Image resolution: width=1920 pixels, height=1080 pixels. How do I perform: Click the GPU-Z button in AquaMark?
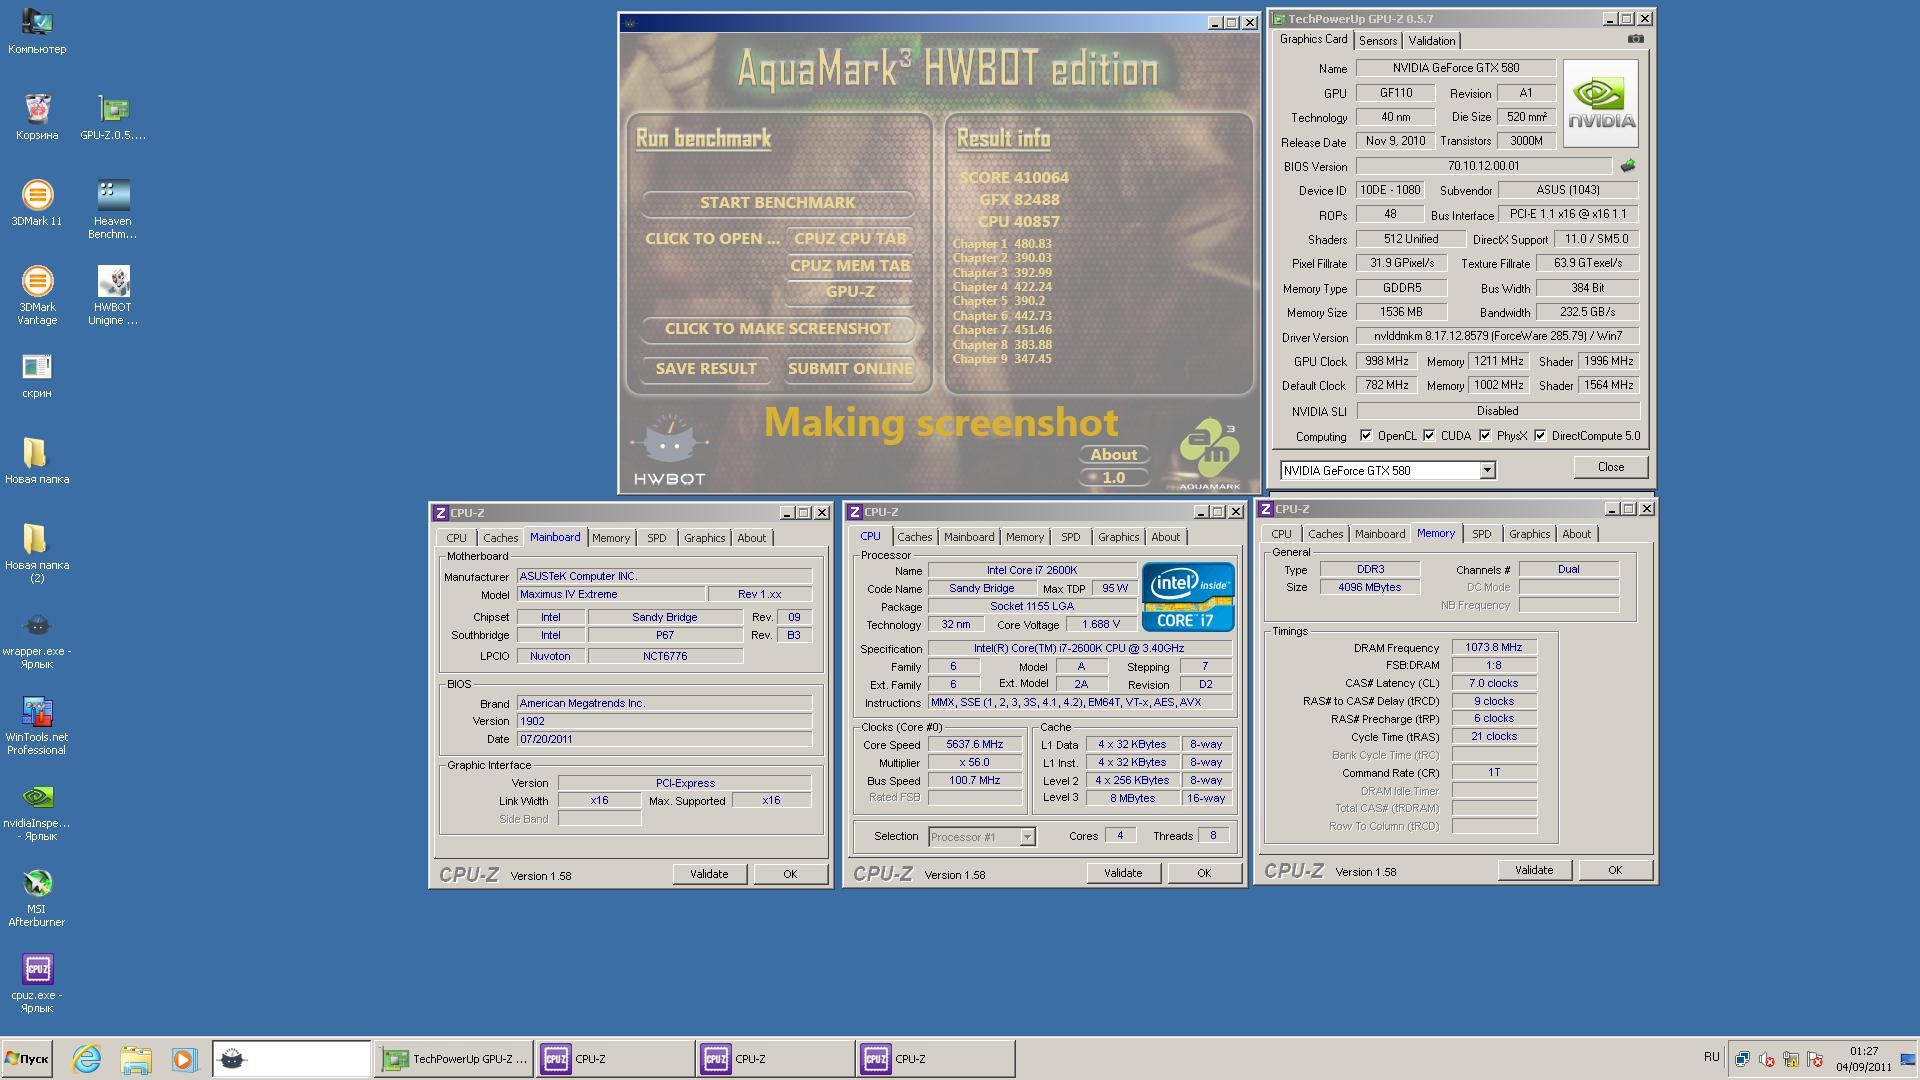(850, 292)
